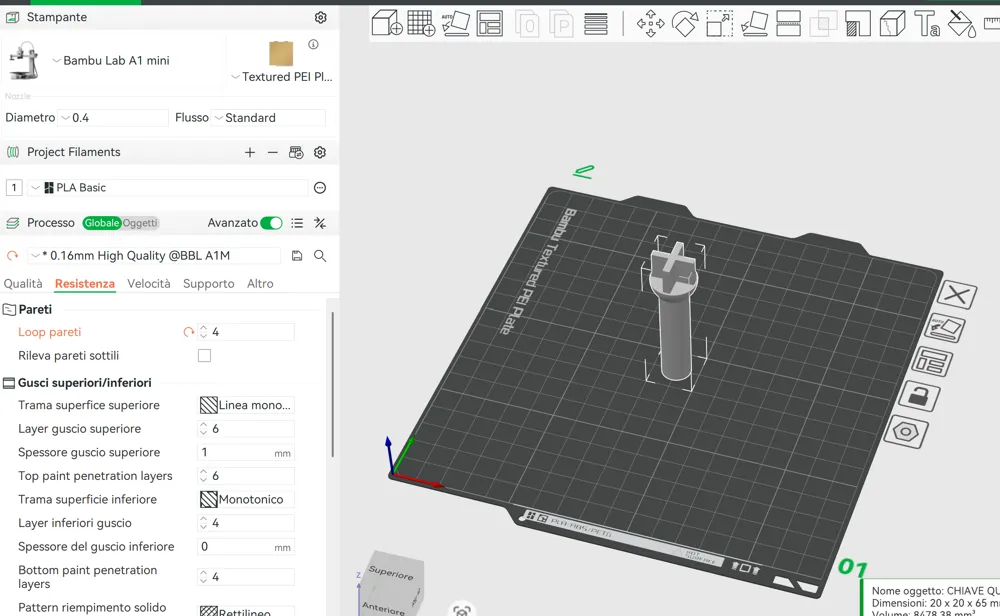Select the Cut tool
This screenshot has width=1000, height=616.
pos(788,24)
